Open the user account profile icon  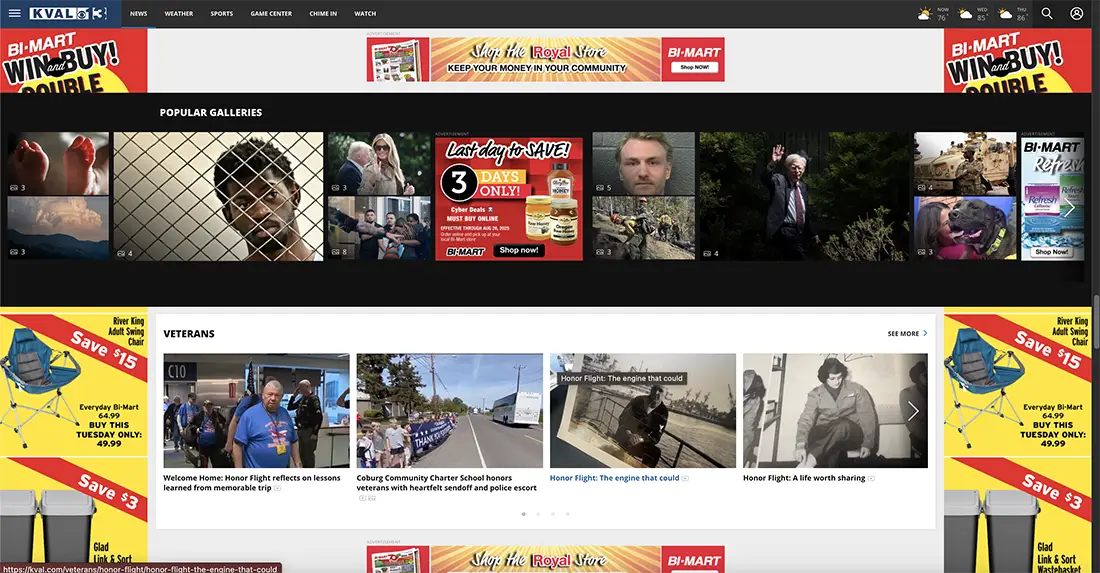[1076, 13]
